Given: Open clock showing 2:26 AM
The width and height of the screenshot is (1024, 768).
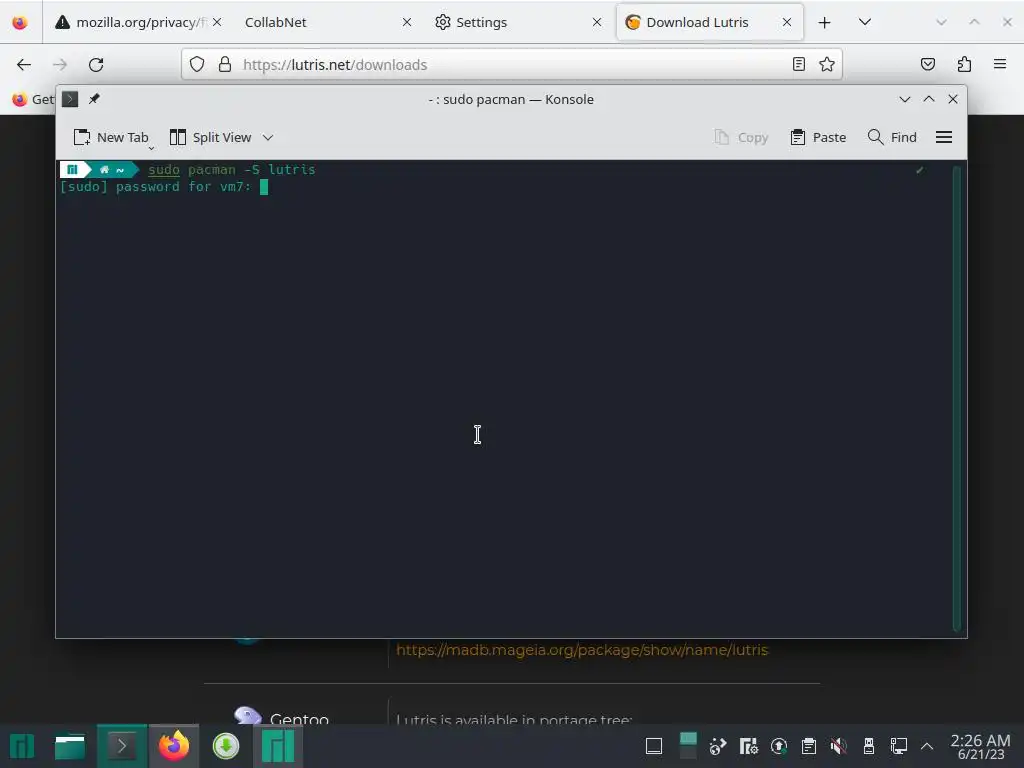Looking at the screenshot, I should pyautogui.click(x=980, y=746).
